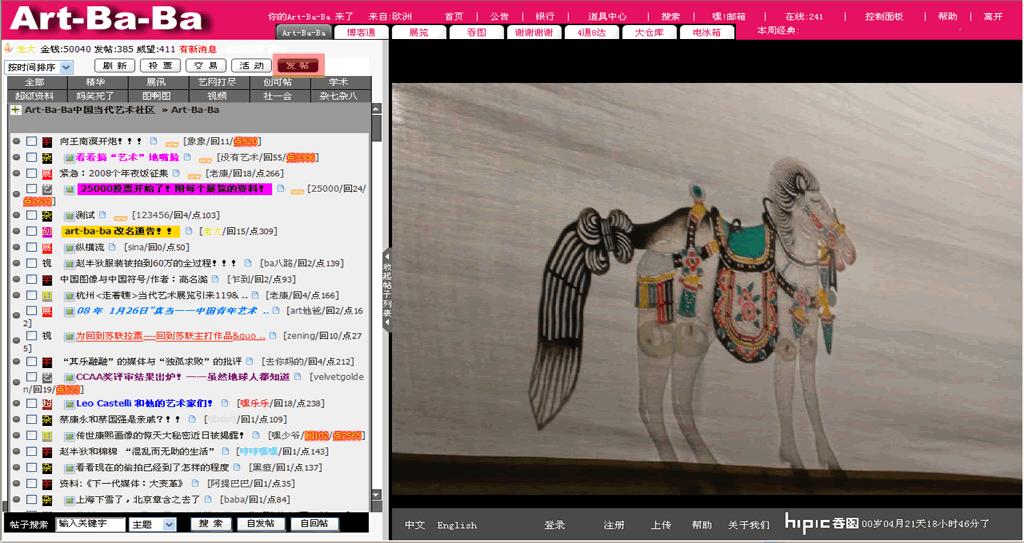Click the 输入关键字 search input field
The image size is (1024, 543).
[x=90, y=523]
